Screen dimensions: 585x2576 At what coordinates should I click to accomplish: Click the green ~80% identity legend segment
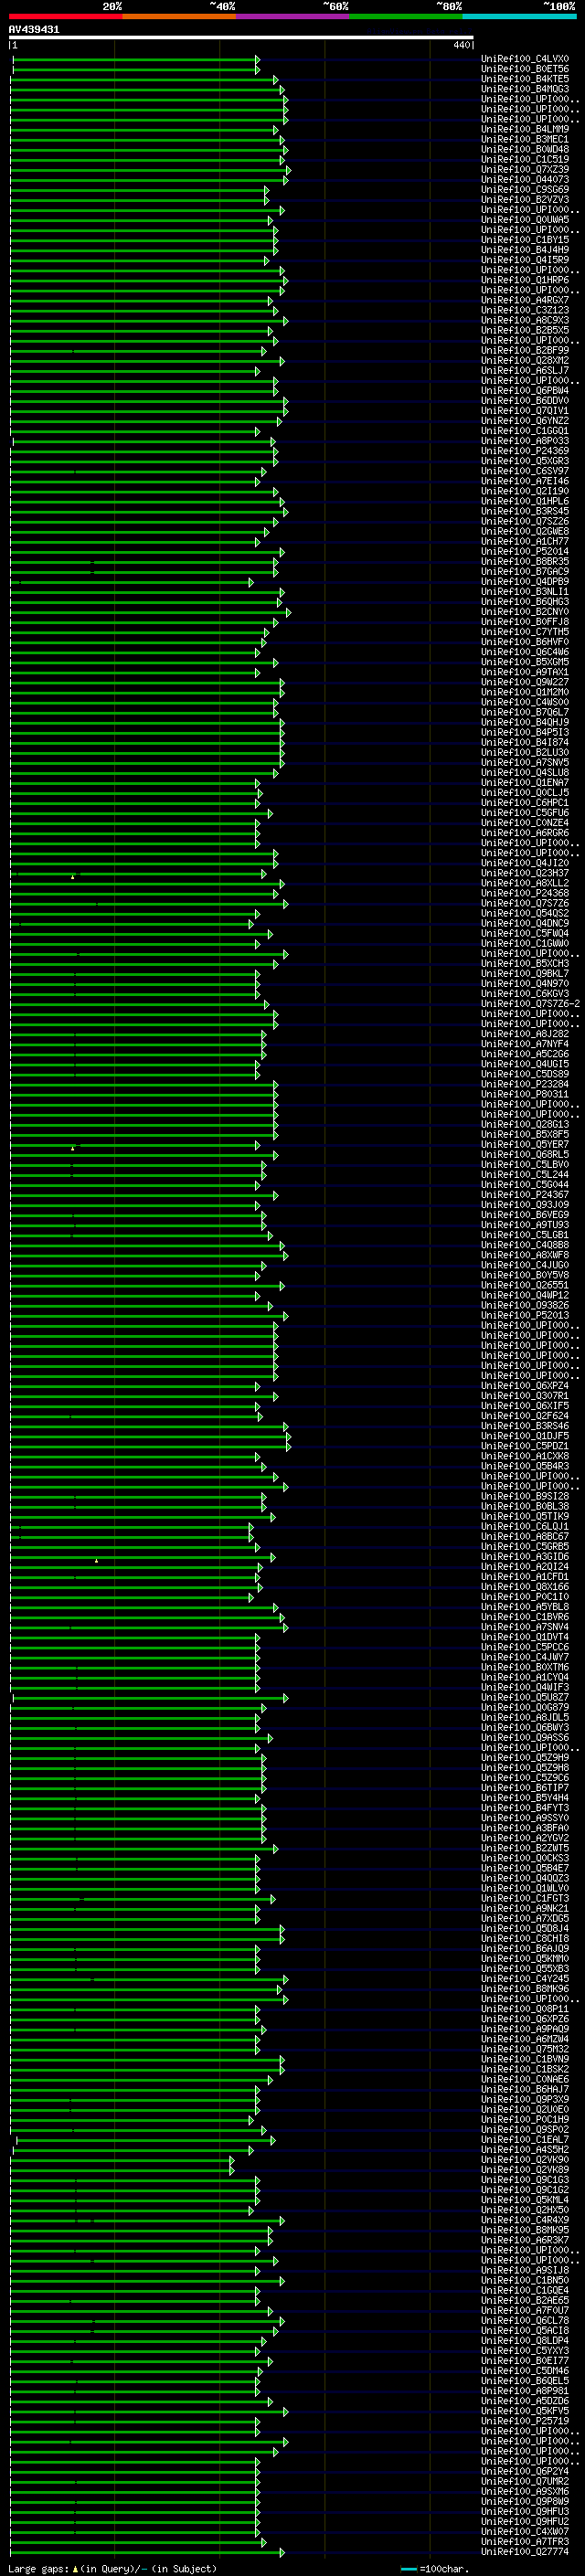click(406, 16)
